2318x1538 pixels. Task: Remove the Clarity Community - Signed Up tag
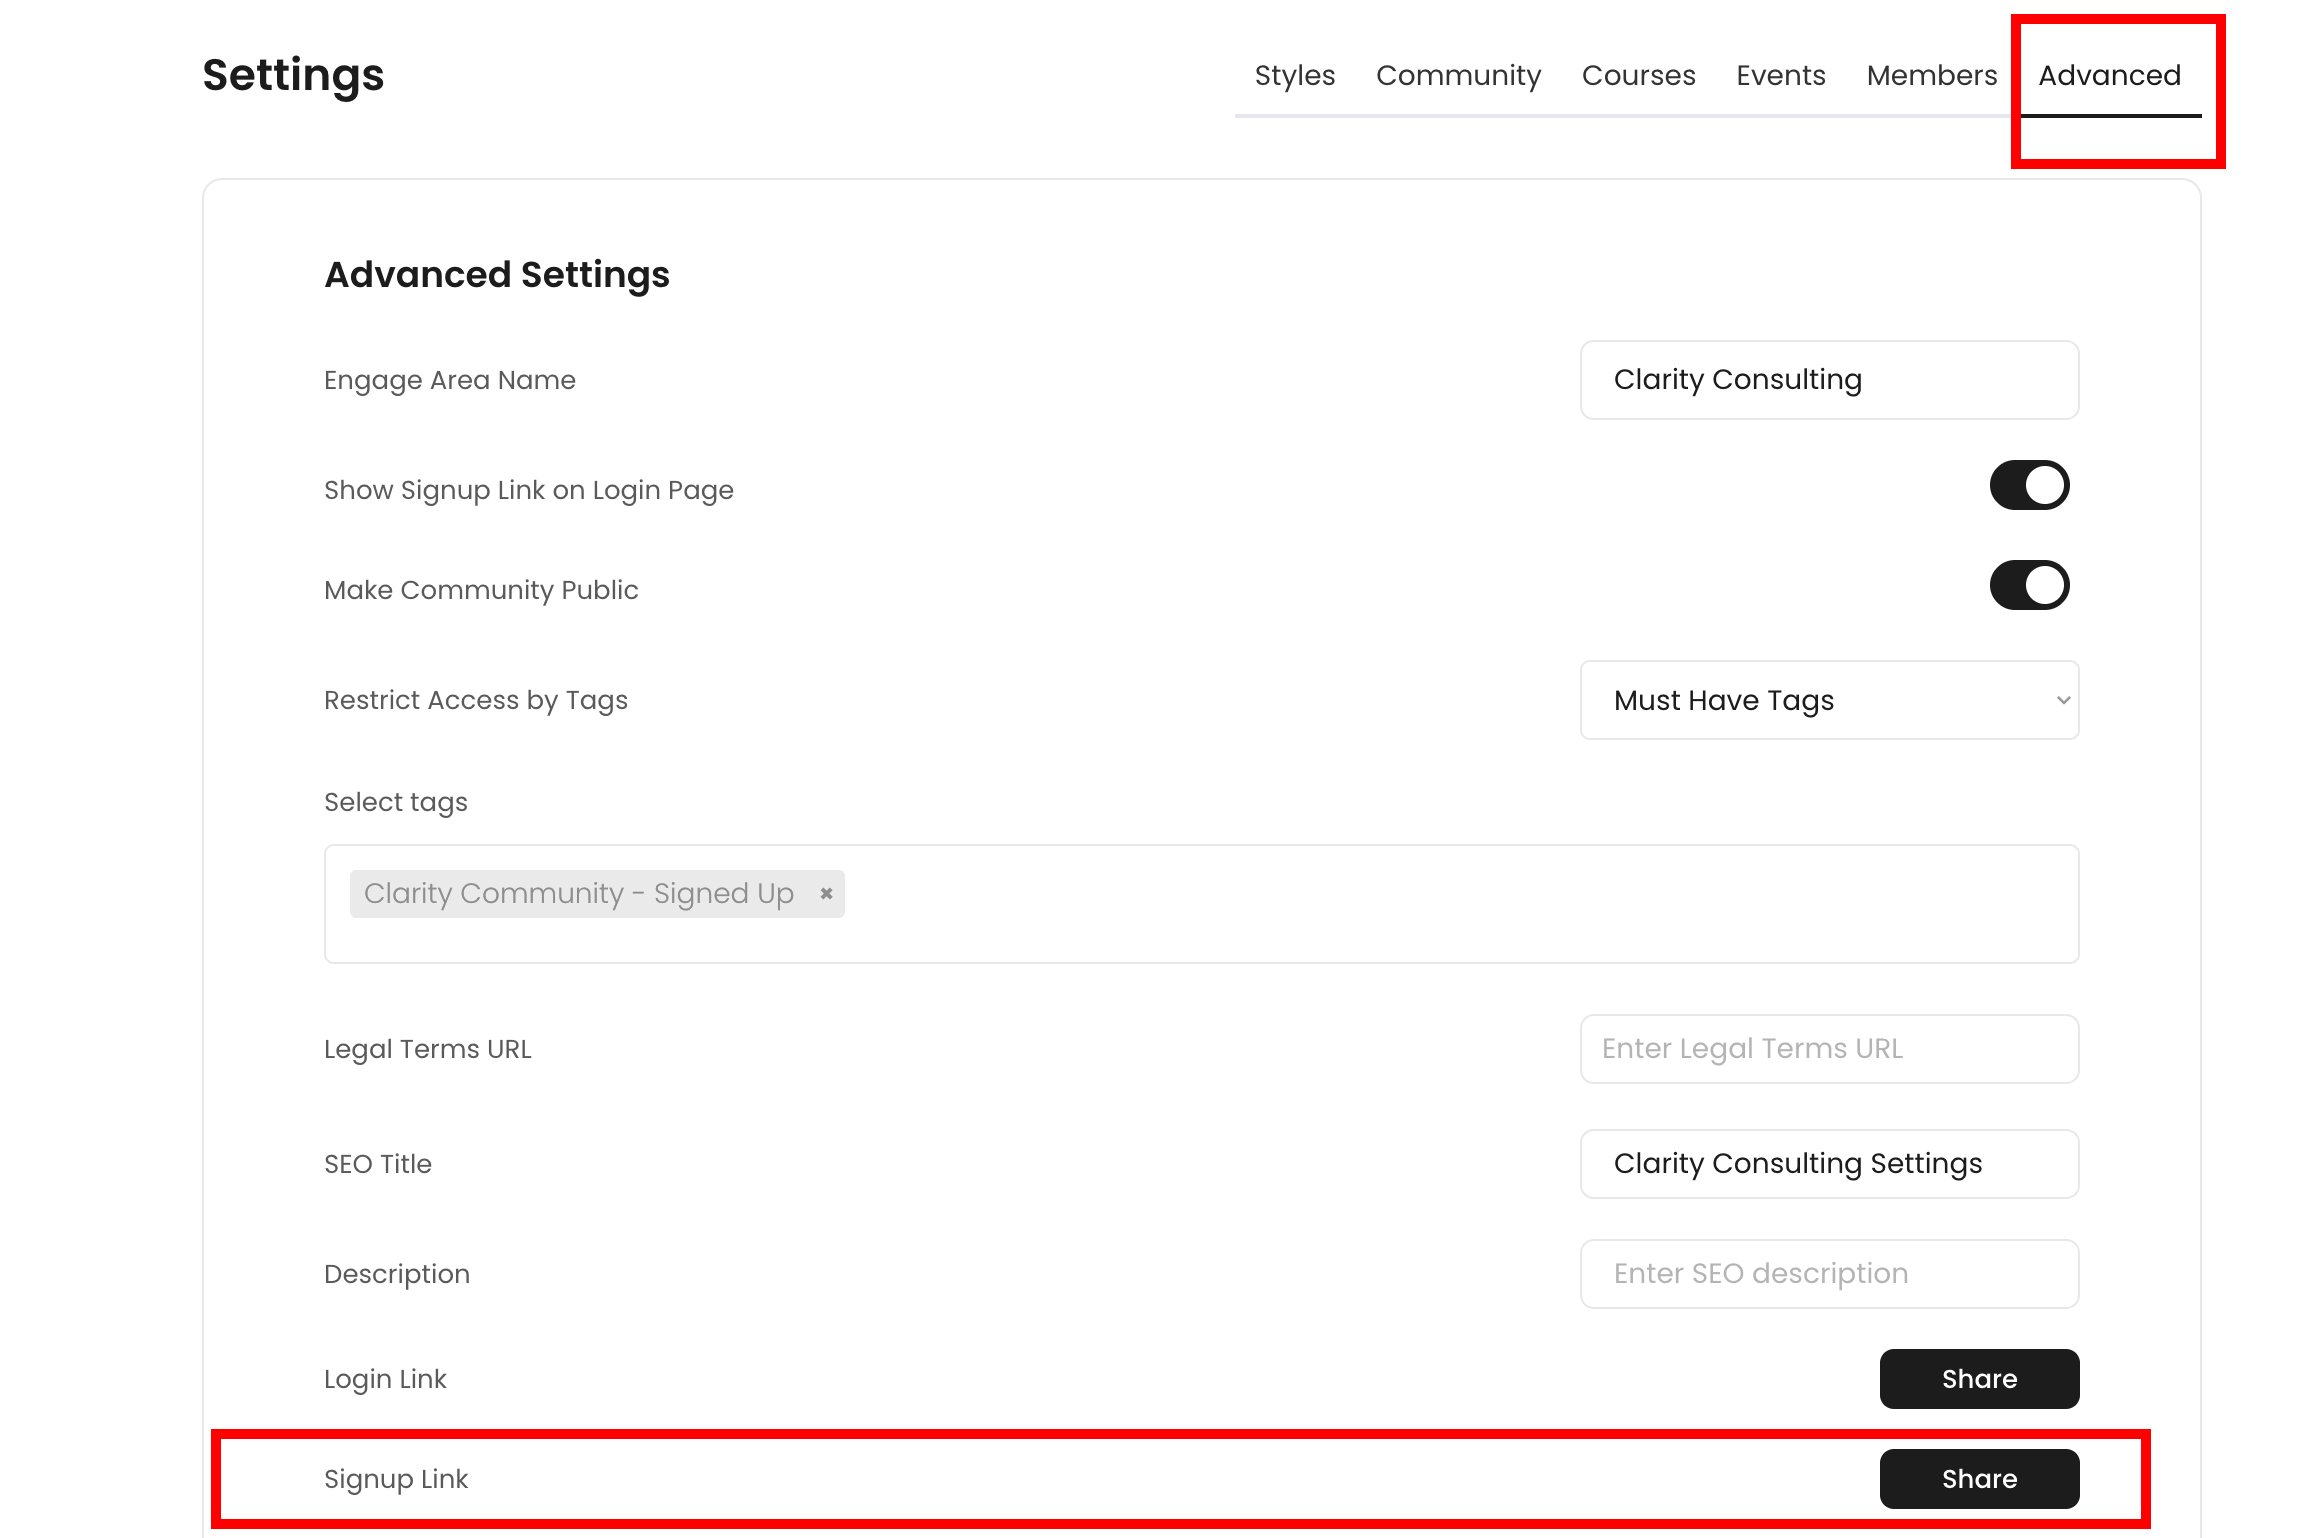(826, 893)
